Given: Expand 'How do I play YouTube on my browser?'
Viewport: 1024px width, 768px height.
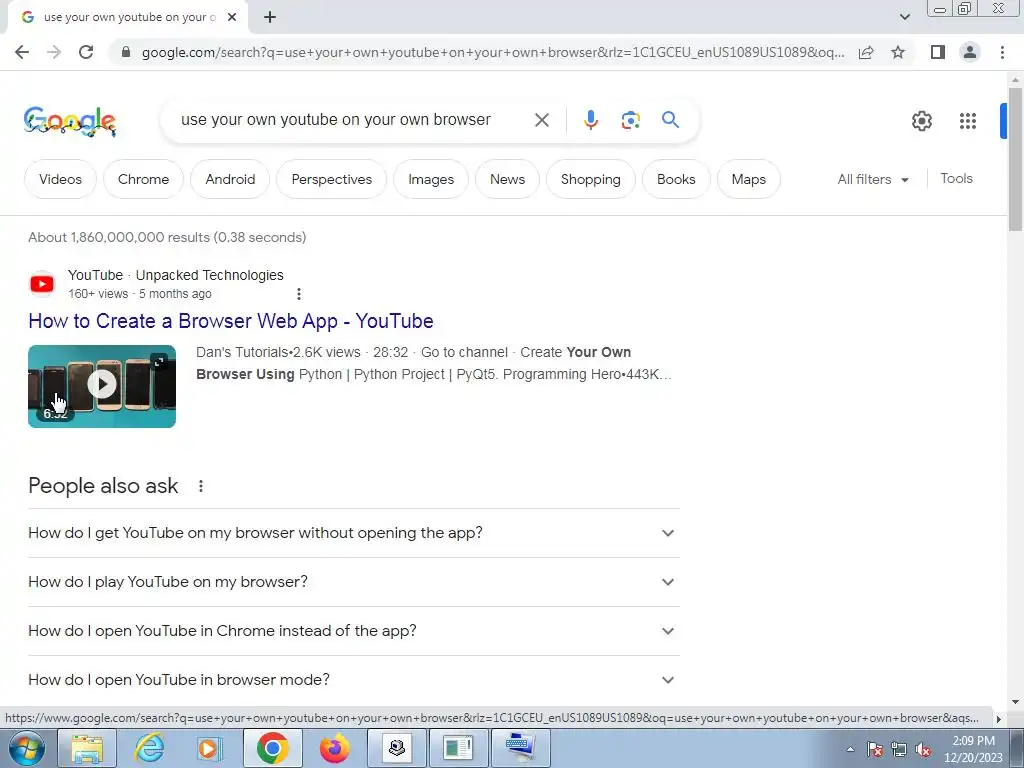Looking at the screenshot, I should point(353,582).
